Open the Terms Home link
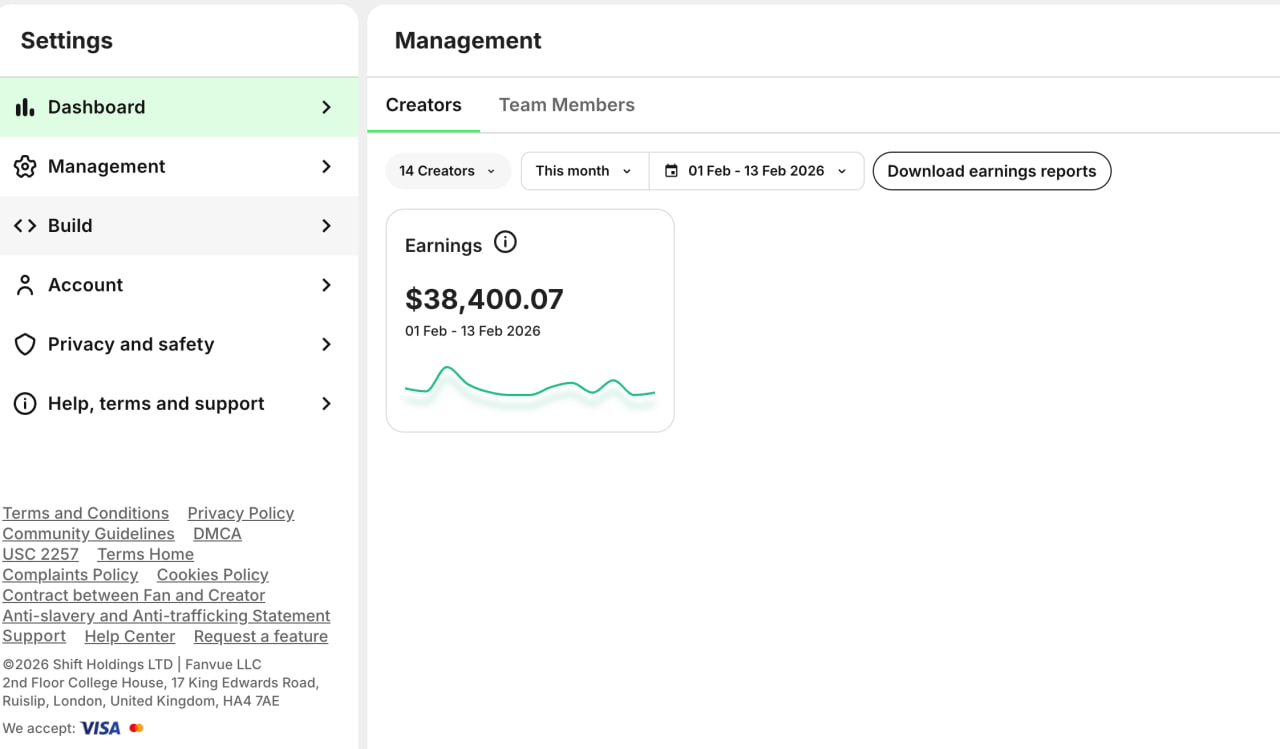The height and width of the screenshot is (749, 1280). tap(146, 554)
